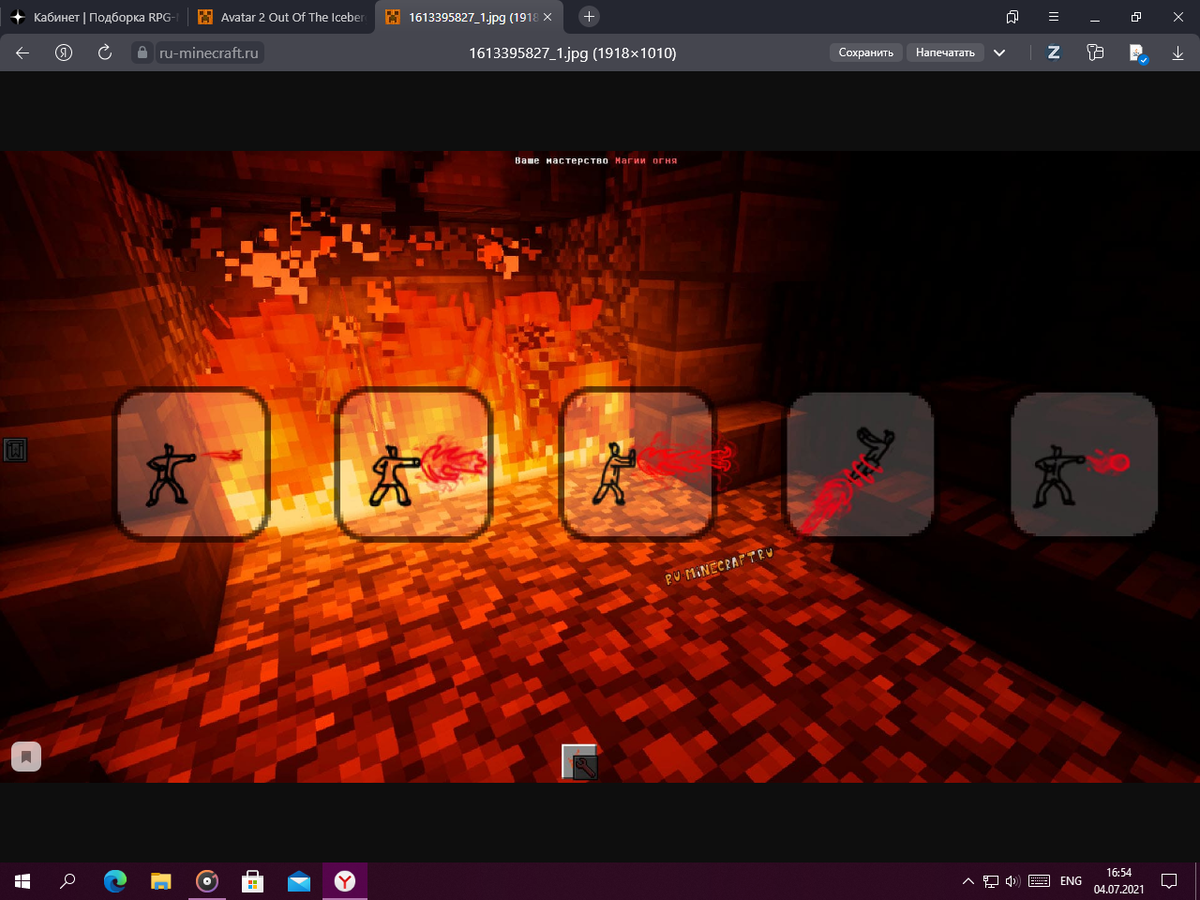
Task: Switch input language via ENG indicator
Action: (x=1071, y=881)
